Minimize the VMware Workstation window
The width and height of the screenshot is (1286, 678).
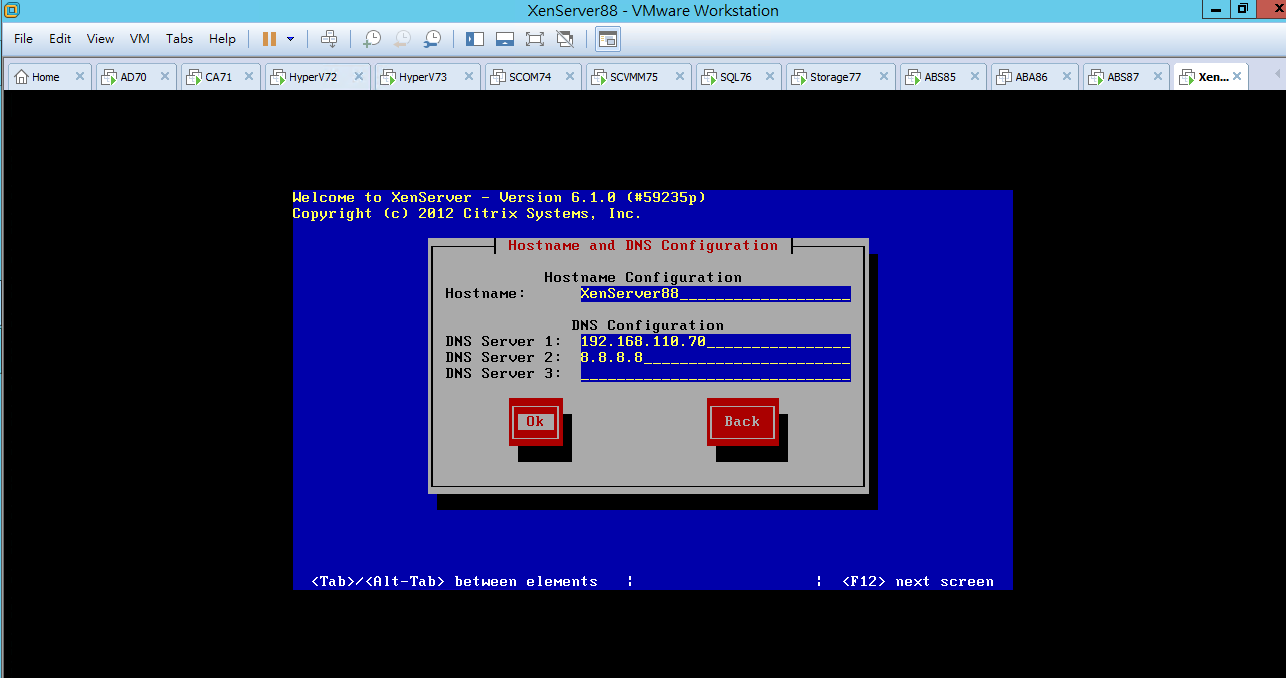pyautogui.click(x=1216, y=9)
